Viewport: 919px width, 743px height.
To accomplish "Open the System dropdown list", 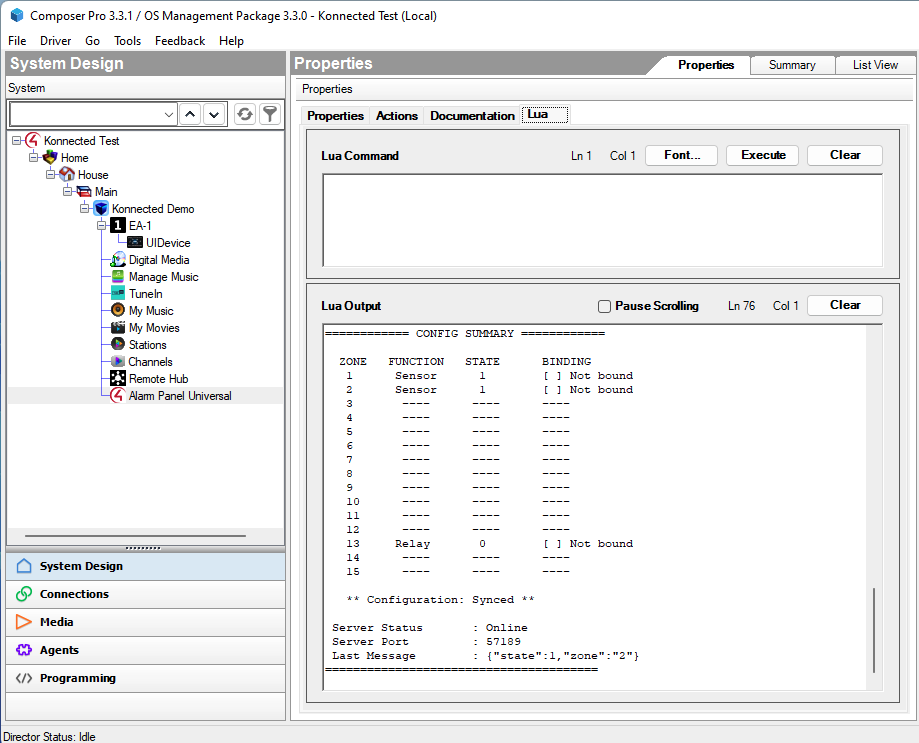I will tap(168, 114).
